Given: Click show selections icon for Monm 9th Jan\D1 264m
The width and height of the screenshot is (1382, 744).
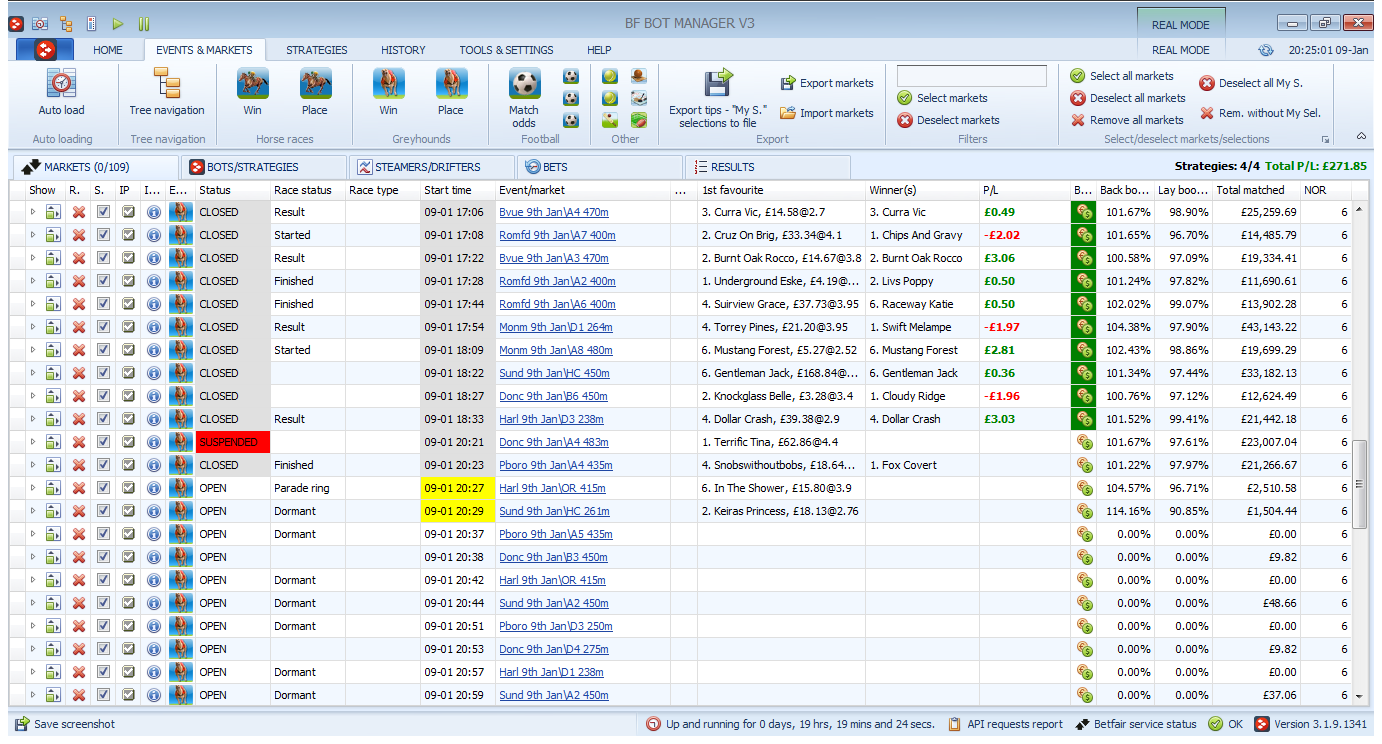Looking at the screenshot, I should [x=53, y=327].
